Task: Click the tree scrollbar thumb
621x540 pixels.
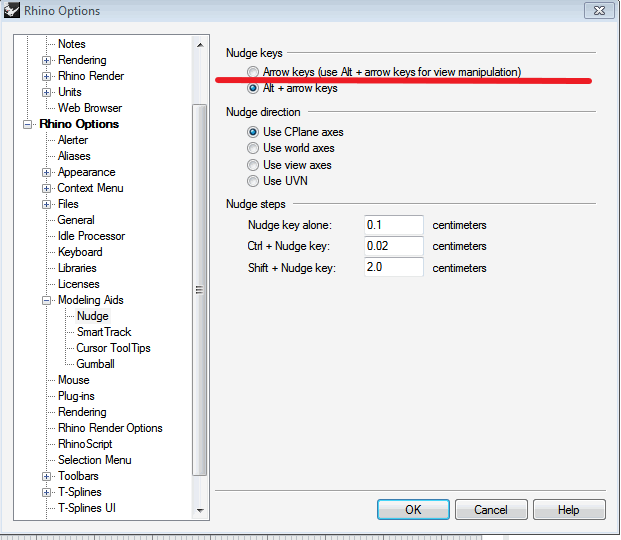Action: [x=199, y=290]
